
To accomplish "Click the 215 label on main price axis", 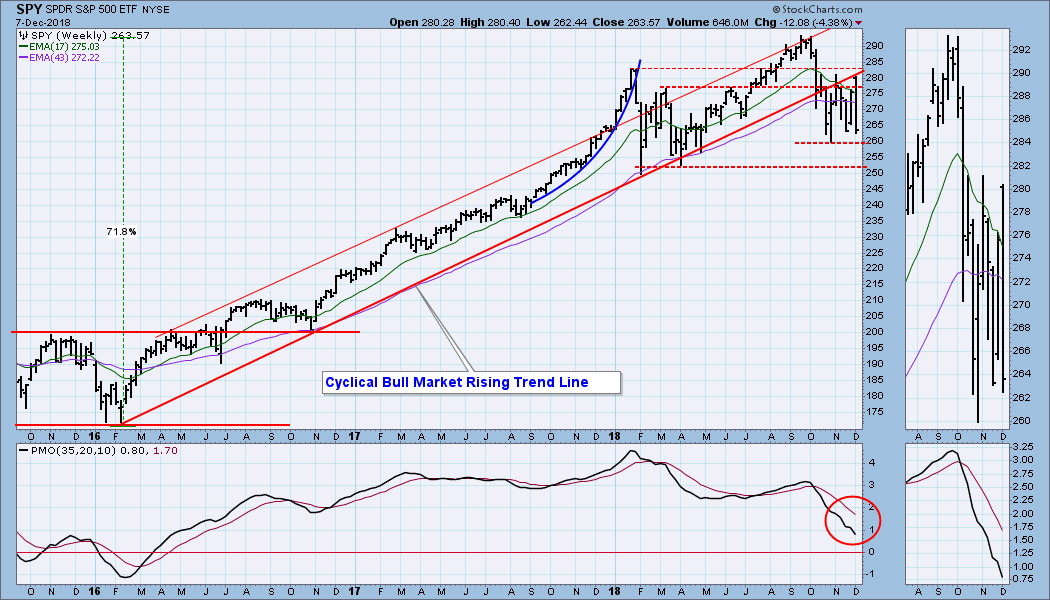I will [x=875, y=284].
